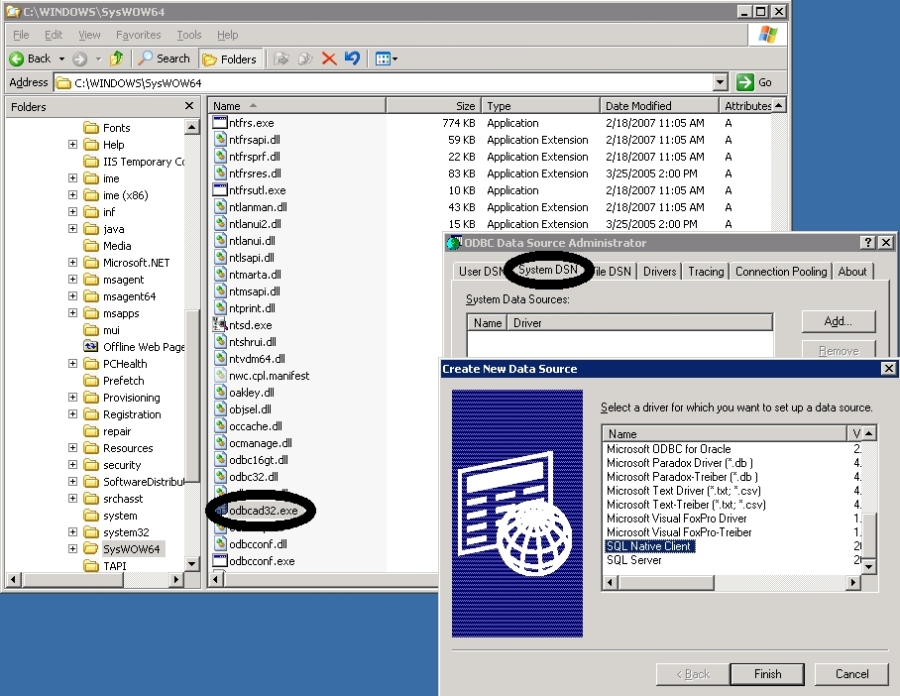Open the Address bar dropdown arrow
900x696 pixels.
[x=720, y=82]
